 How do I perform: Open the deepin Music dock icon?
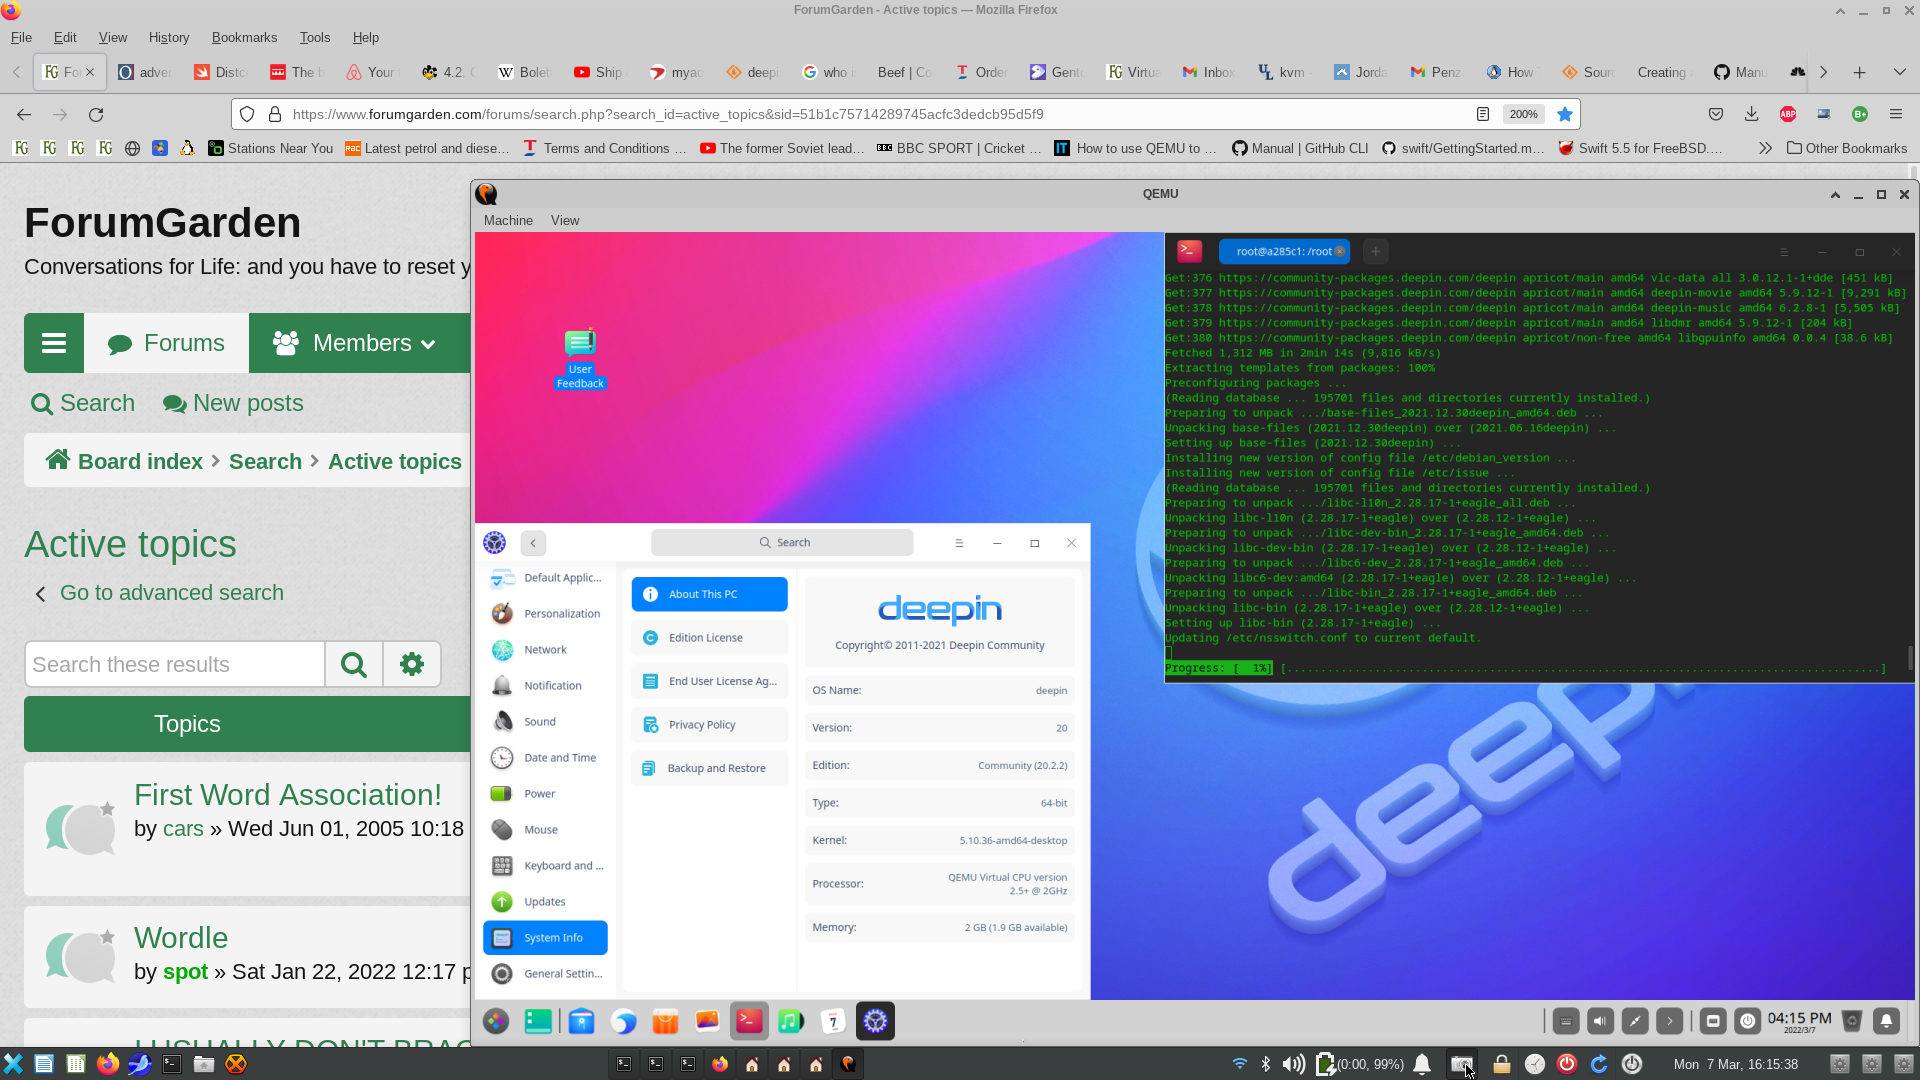791,1021
